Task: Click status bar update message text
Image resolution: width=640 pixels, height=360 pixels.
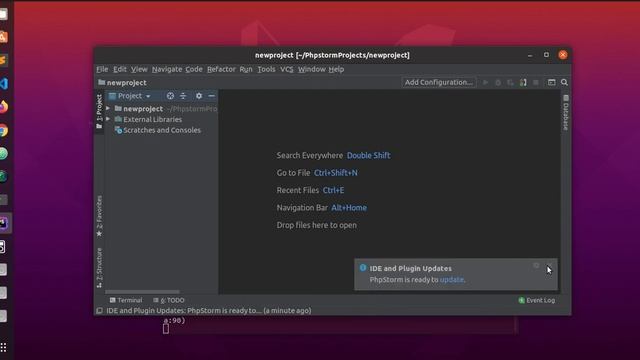Action: click(209, 311)
